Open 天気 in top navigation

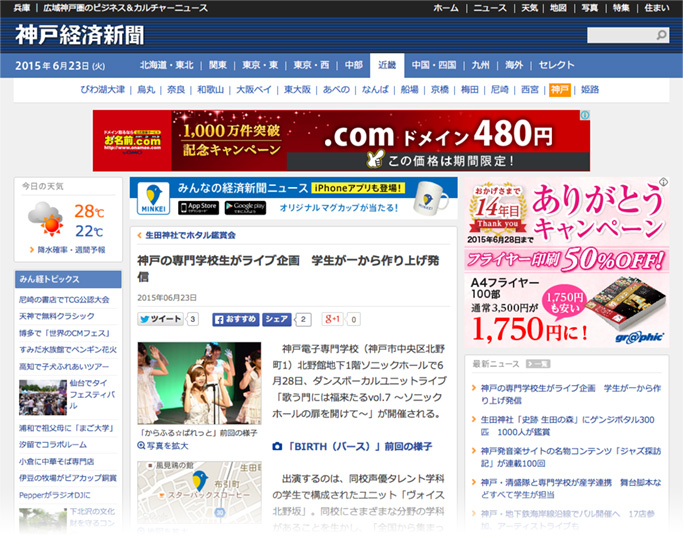530,8
